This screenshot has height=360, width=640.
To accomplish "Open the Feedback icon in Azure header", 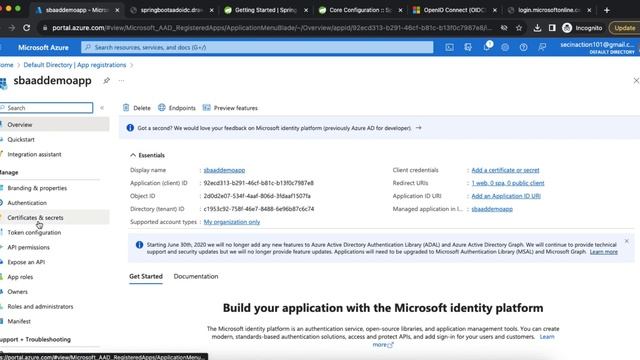I will tap(542, 47).
